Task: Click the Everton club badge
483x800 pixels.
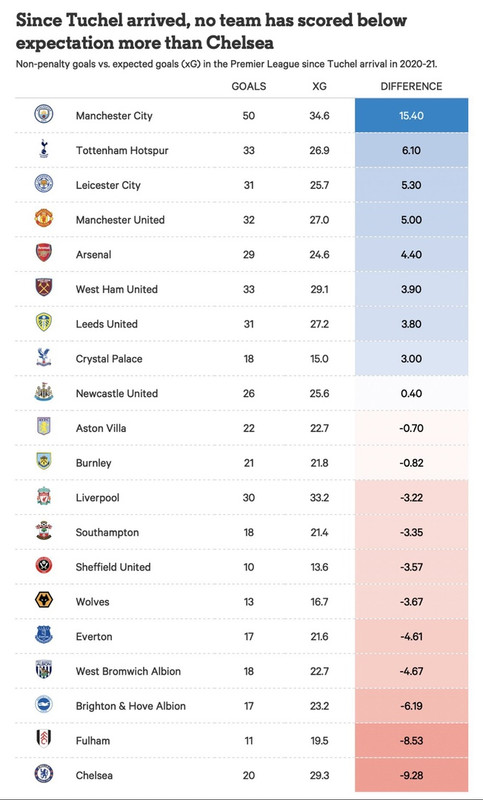Action: (44, 634)
